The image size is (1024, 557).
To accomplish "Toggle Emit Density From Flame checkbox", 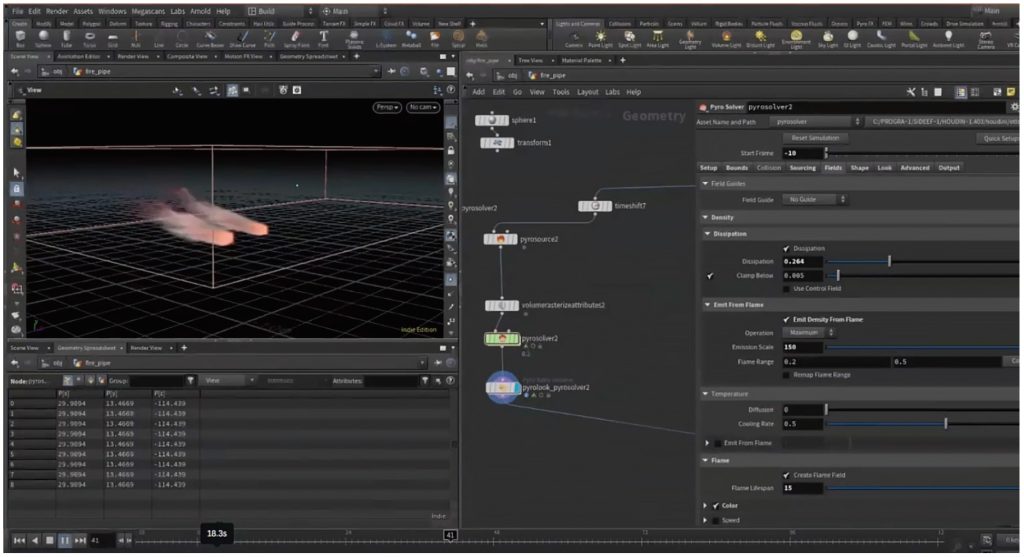I will pyautogui.click(x=786, y=319).
